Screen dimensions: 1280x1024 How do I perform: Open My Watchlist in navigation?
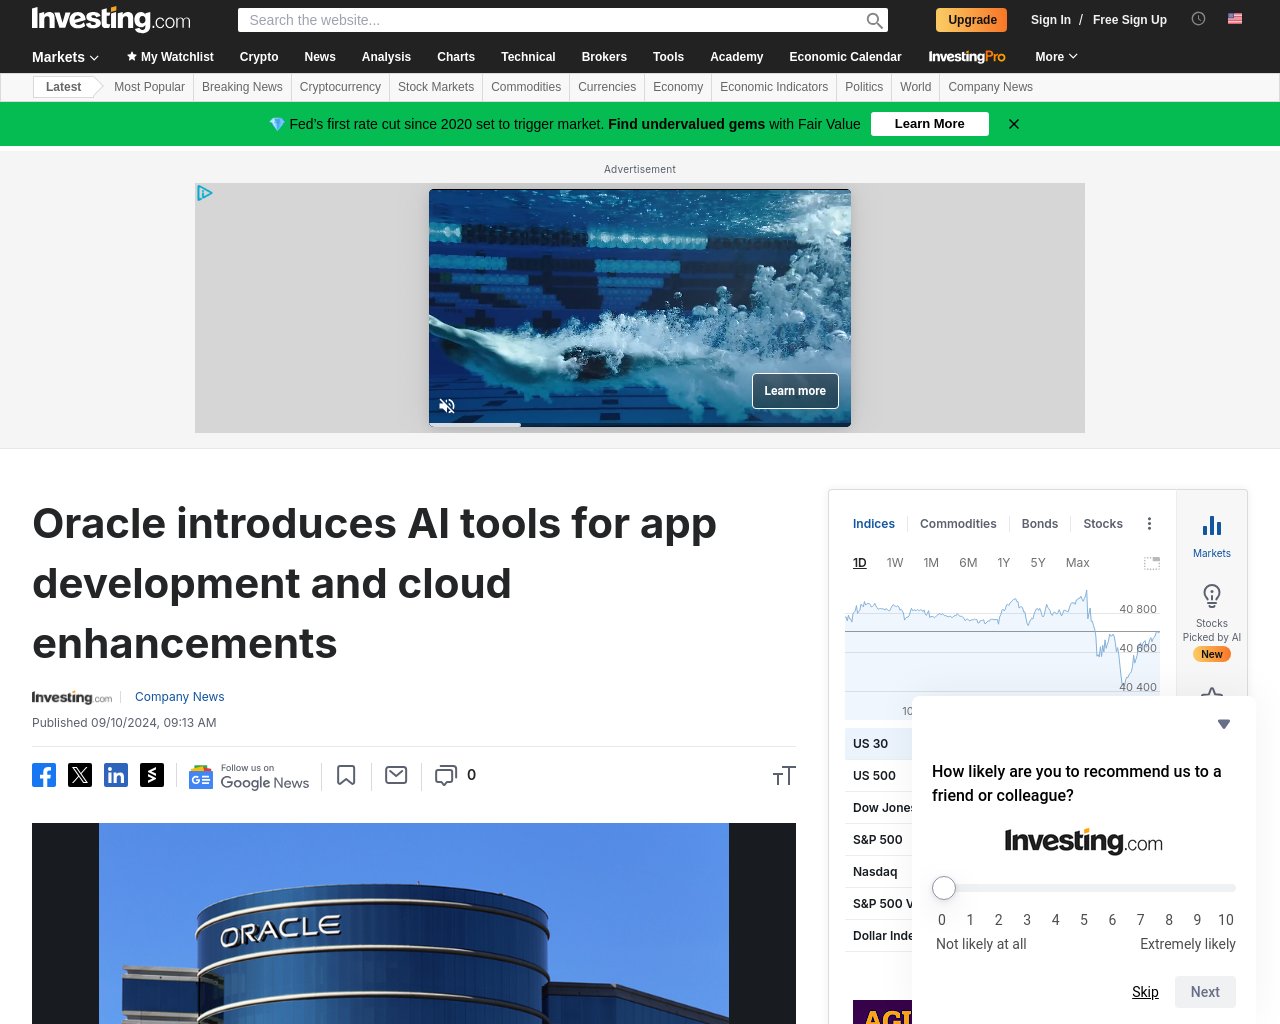point(170,57)
